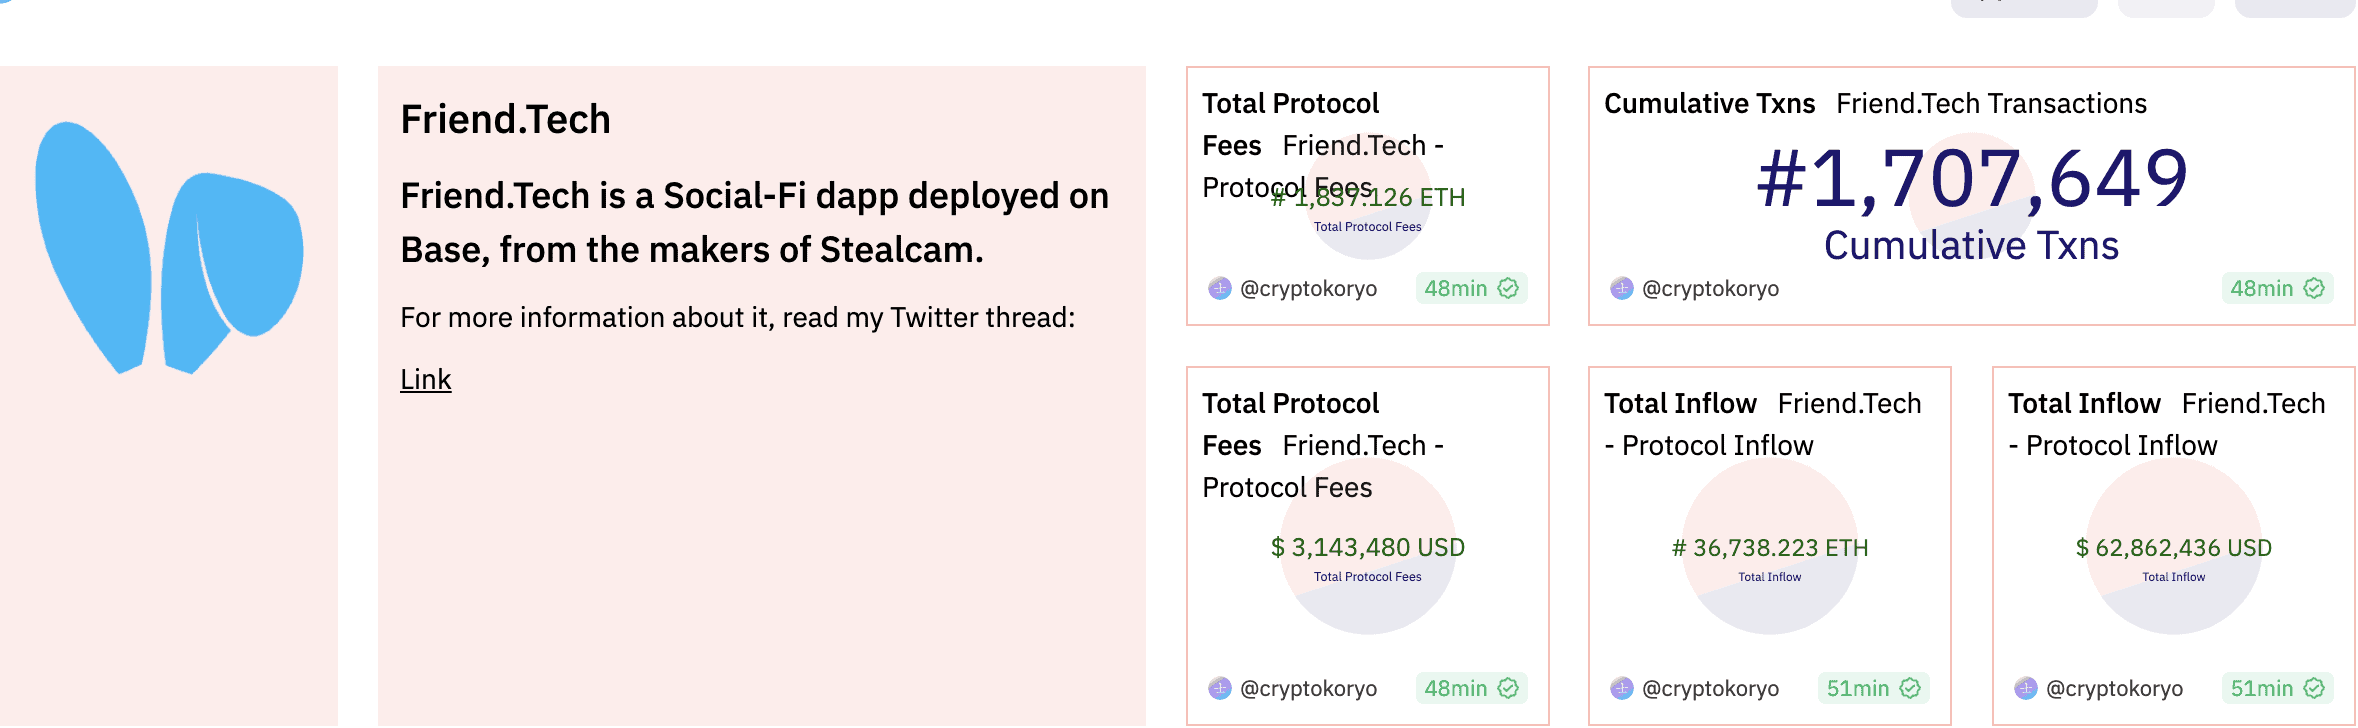Open @cryptokoryo profile from Cumulative Txns card
The height and width of the screenshot is (728, 2358).
coord(1710,289)
